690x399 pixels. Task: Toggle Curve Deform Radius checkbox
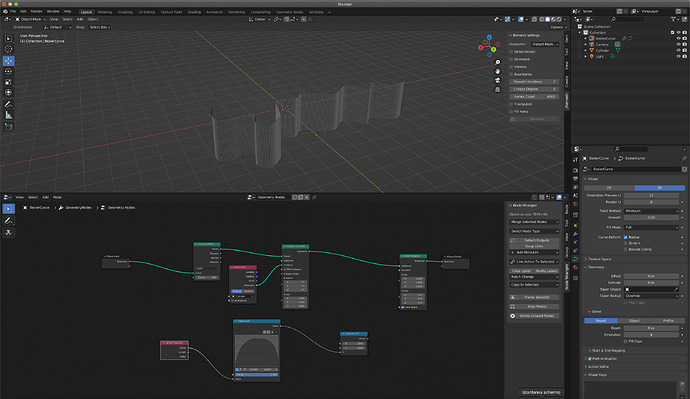(626, 237)
